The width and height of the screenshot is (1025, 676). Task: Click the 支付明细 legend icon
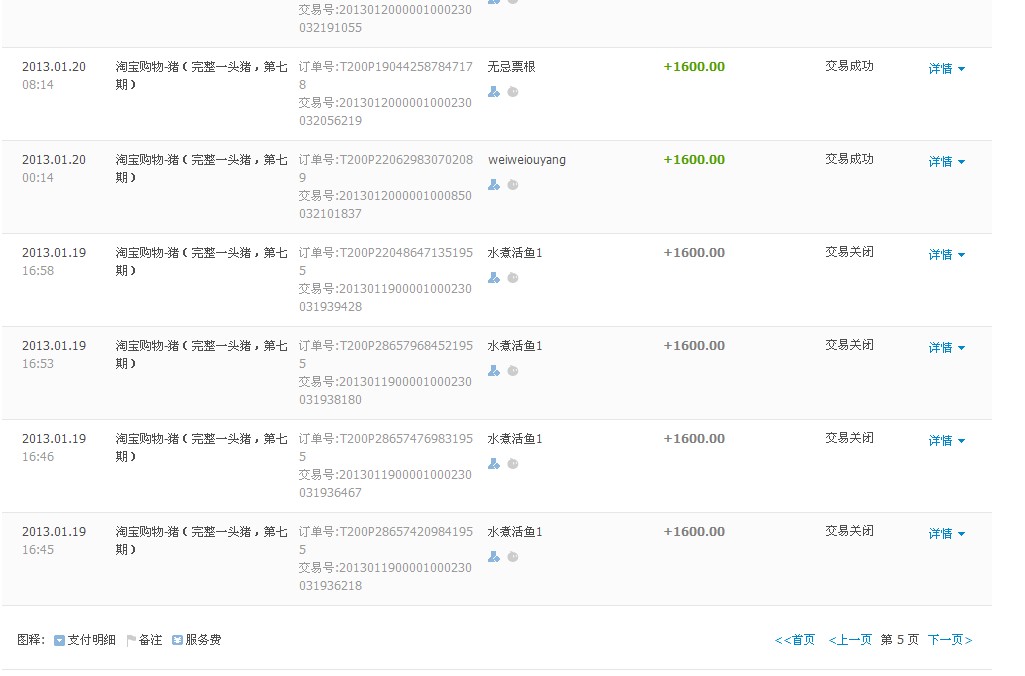point(59,640)
